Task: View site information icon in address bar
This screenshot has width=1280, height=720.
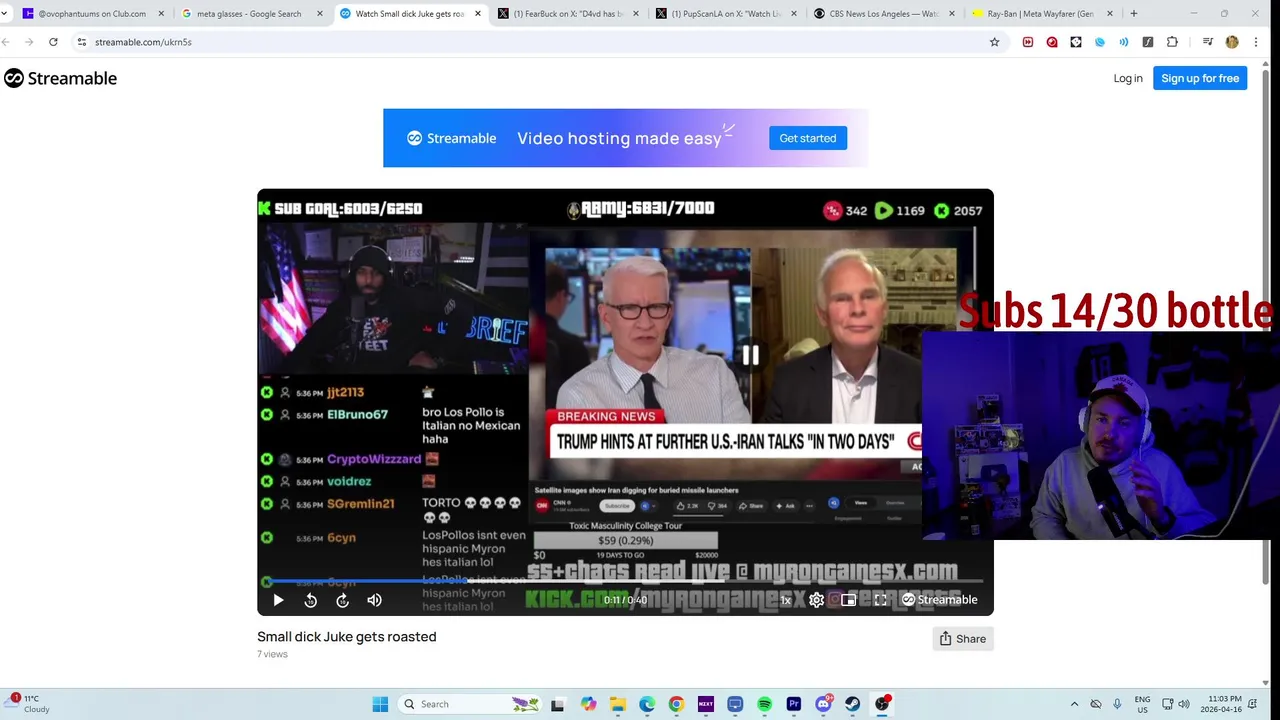Action: [82, 42]
